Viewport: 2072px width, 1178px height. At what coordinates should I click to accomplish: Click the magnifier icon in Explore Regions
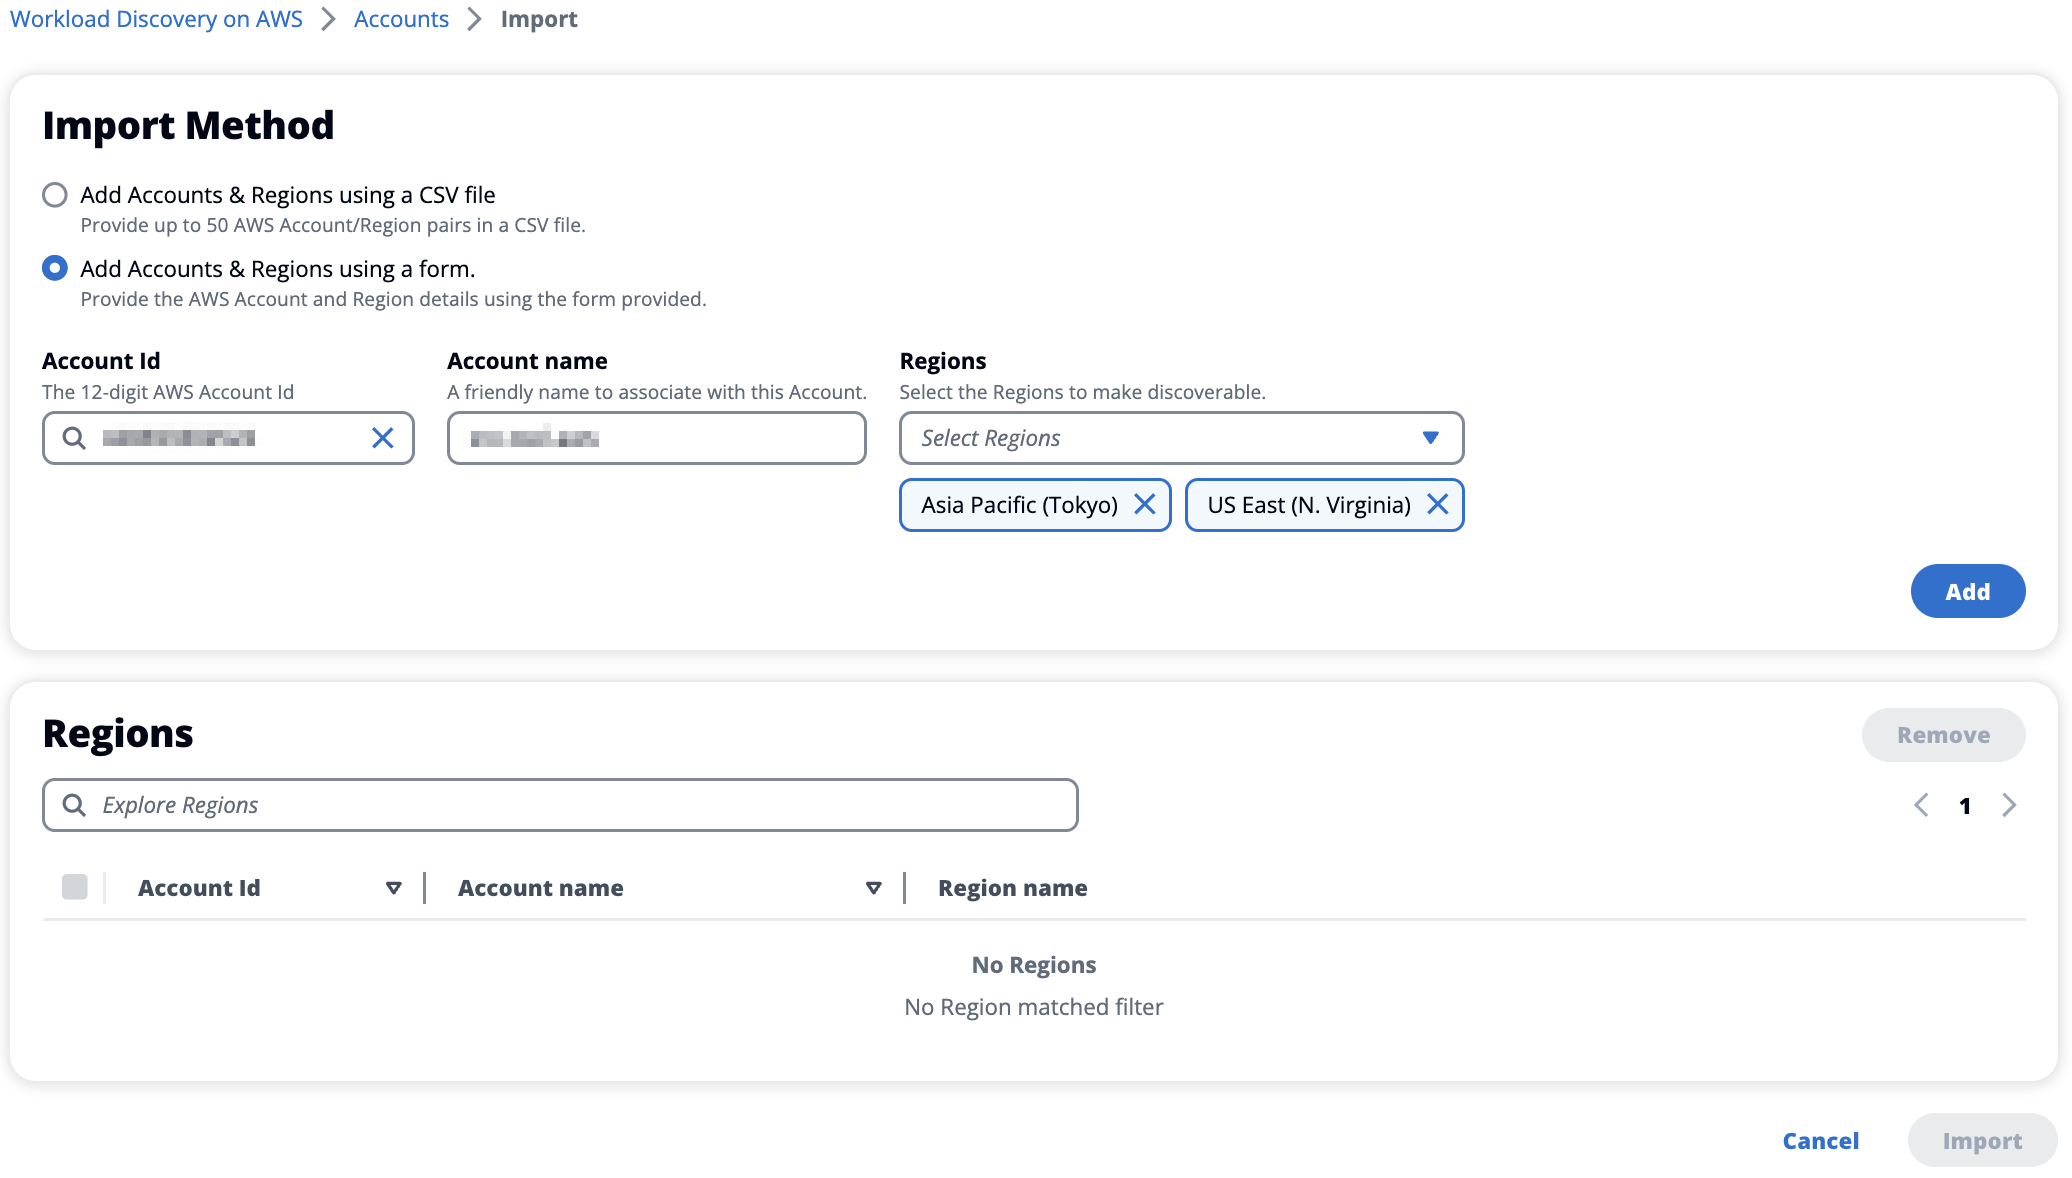pyautogui.click(x=74, y=805)
